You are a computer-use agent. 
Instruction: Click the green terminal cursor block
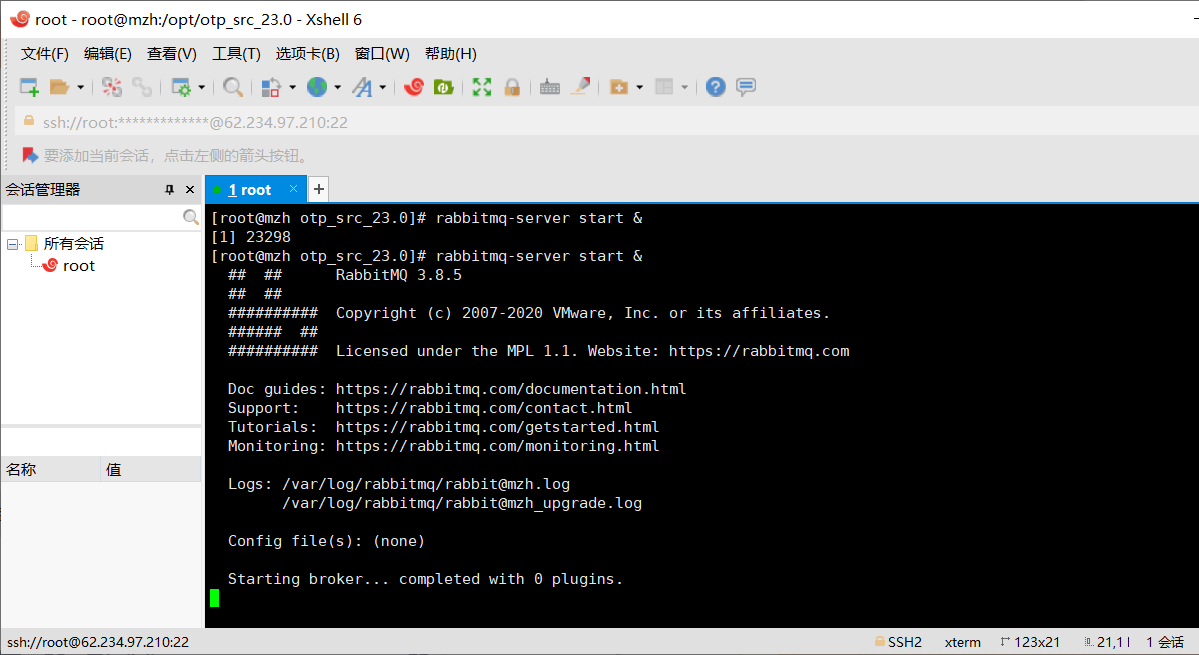[x=214, y=598]
